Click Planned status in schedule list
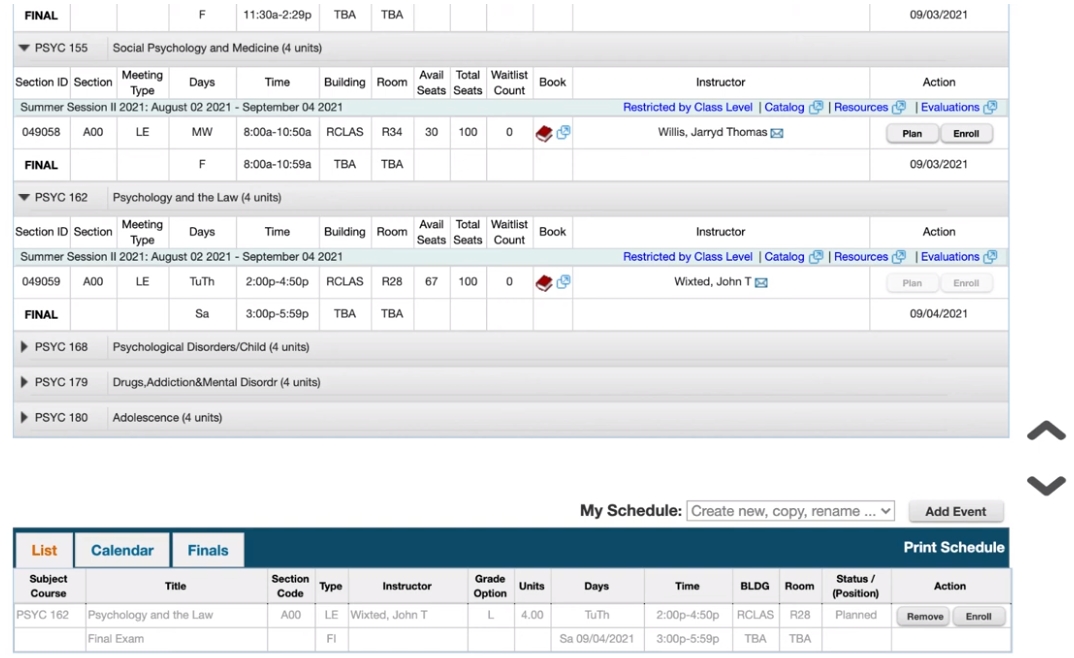The width and height of the screenshot is (1074, 658). click(856, 615)
